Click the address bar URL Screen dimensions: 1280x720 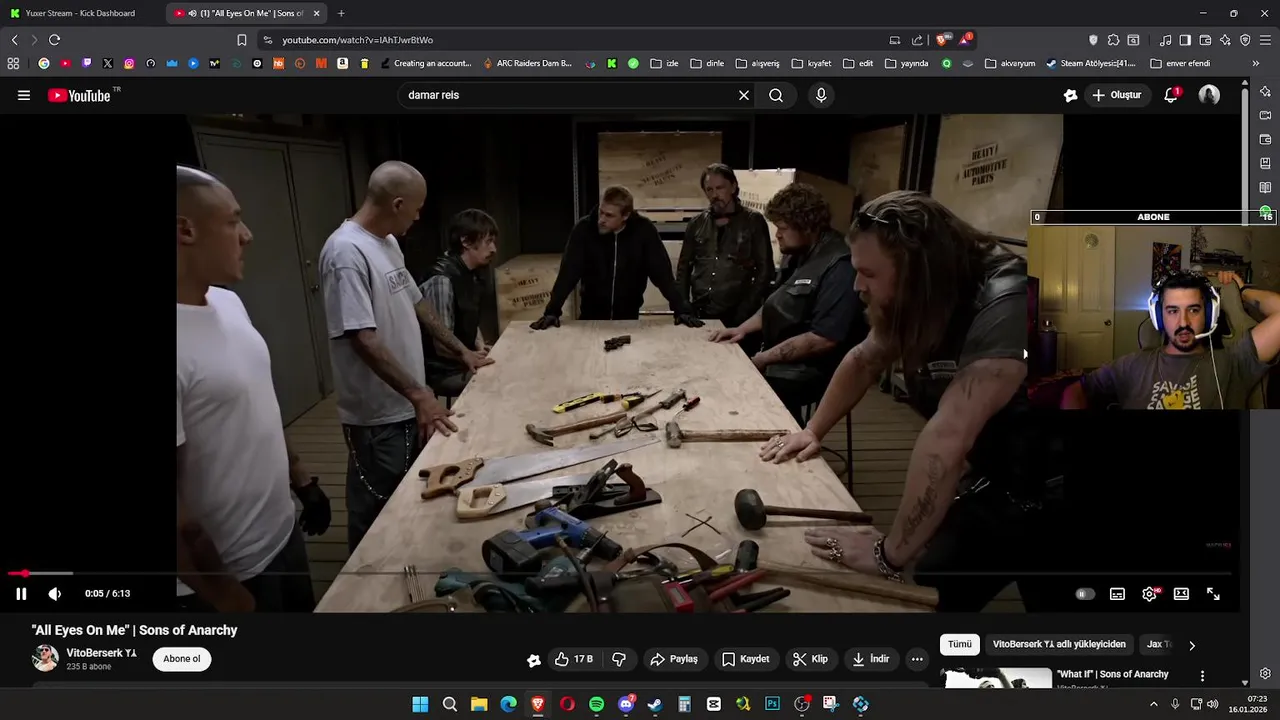click(357, 40)
